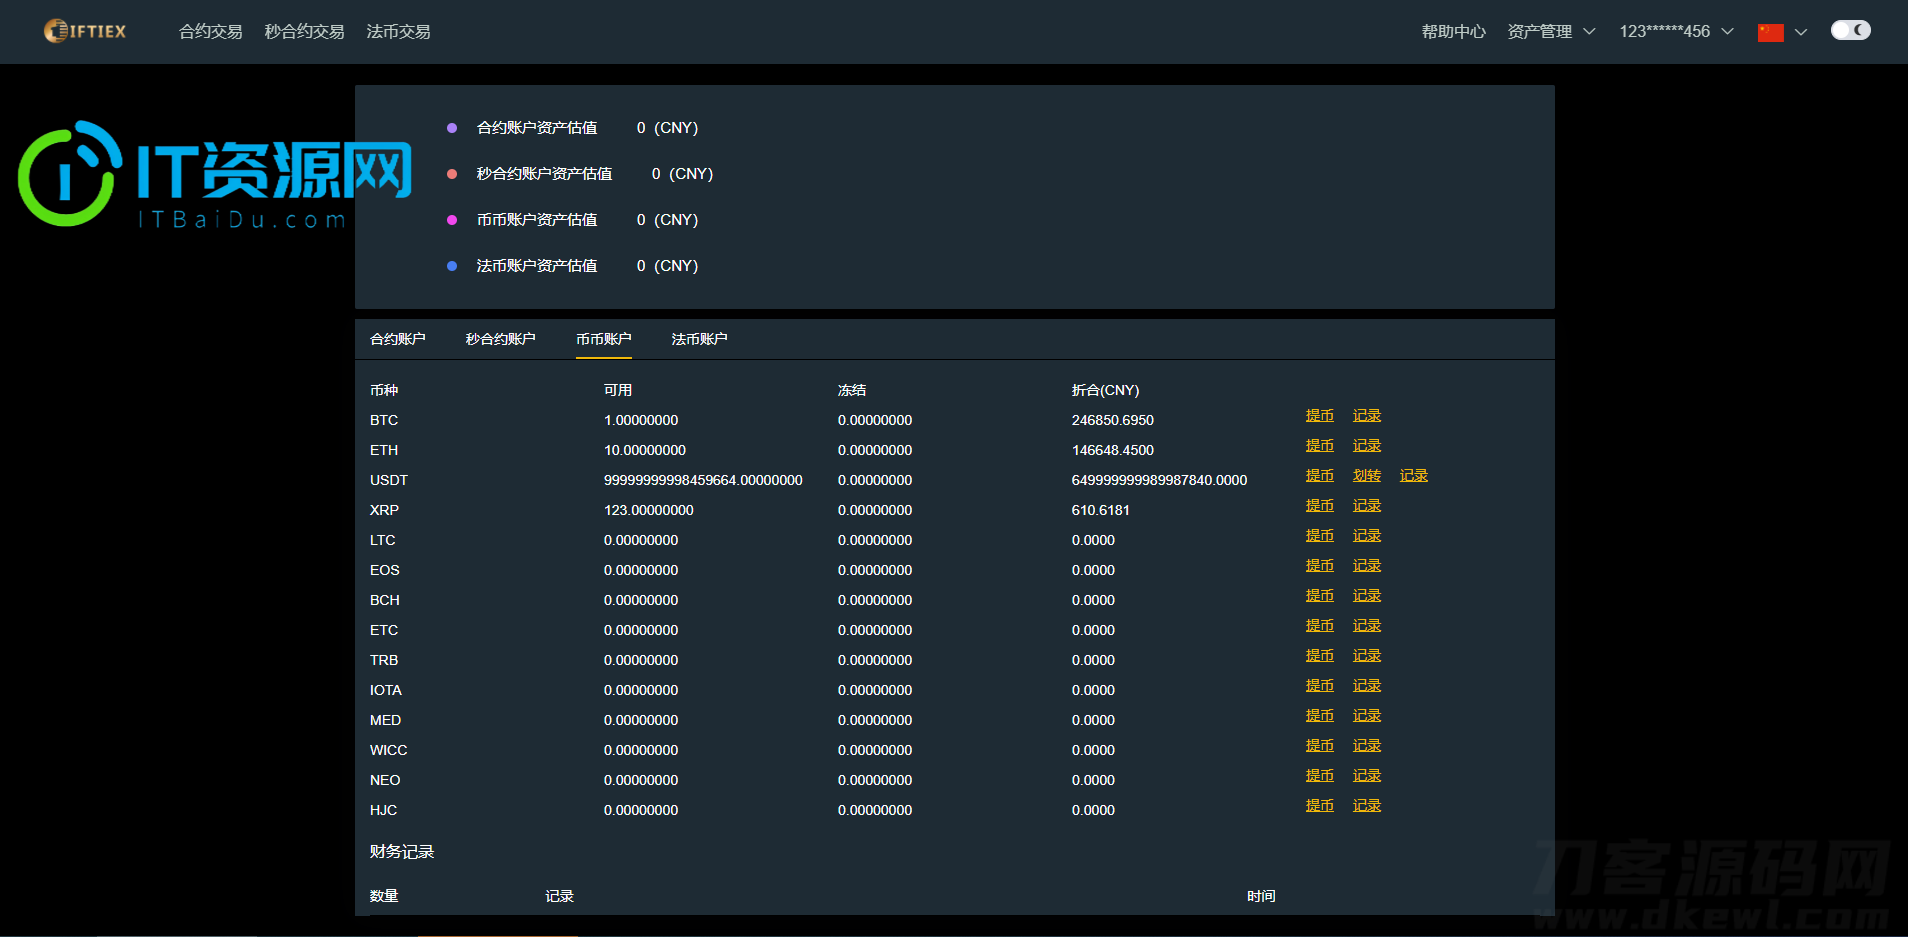Open 记录 for ETH
The width and height of the screenshot is (1908, 937).
point(1366,446)
